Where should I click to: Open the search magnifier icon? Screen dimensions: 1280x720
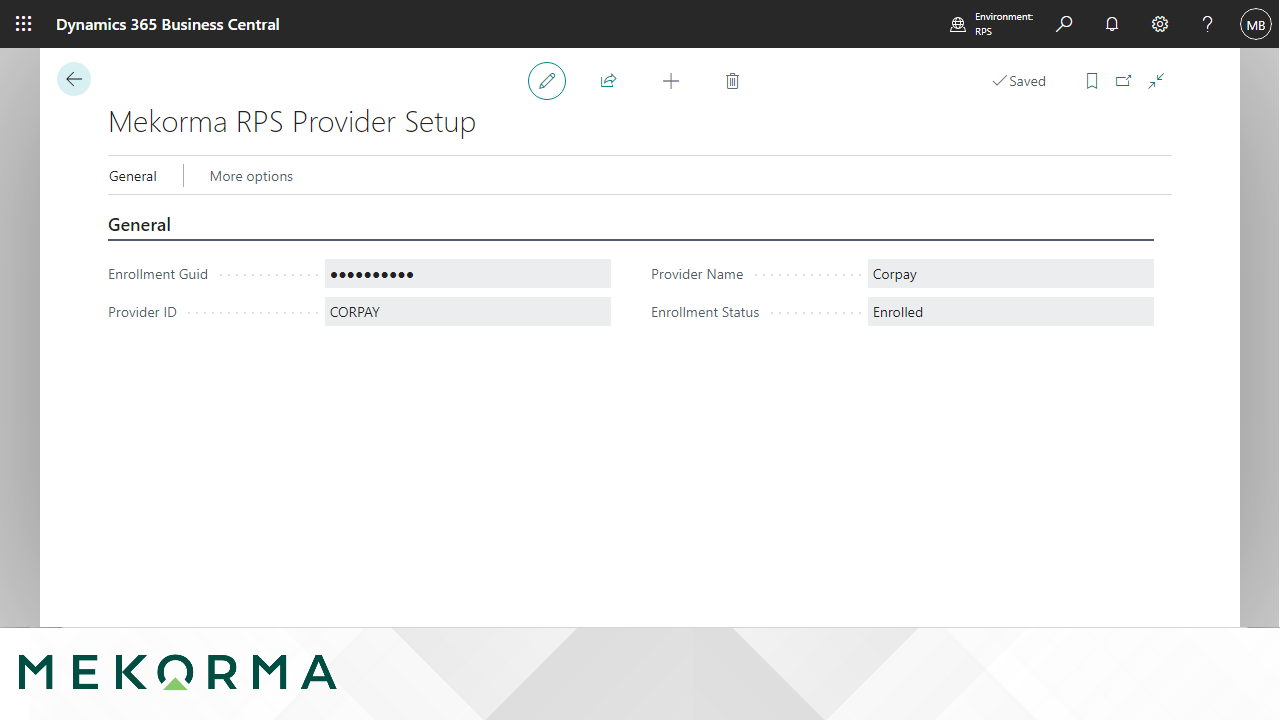1064,24
